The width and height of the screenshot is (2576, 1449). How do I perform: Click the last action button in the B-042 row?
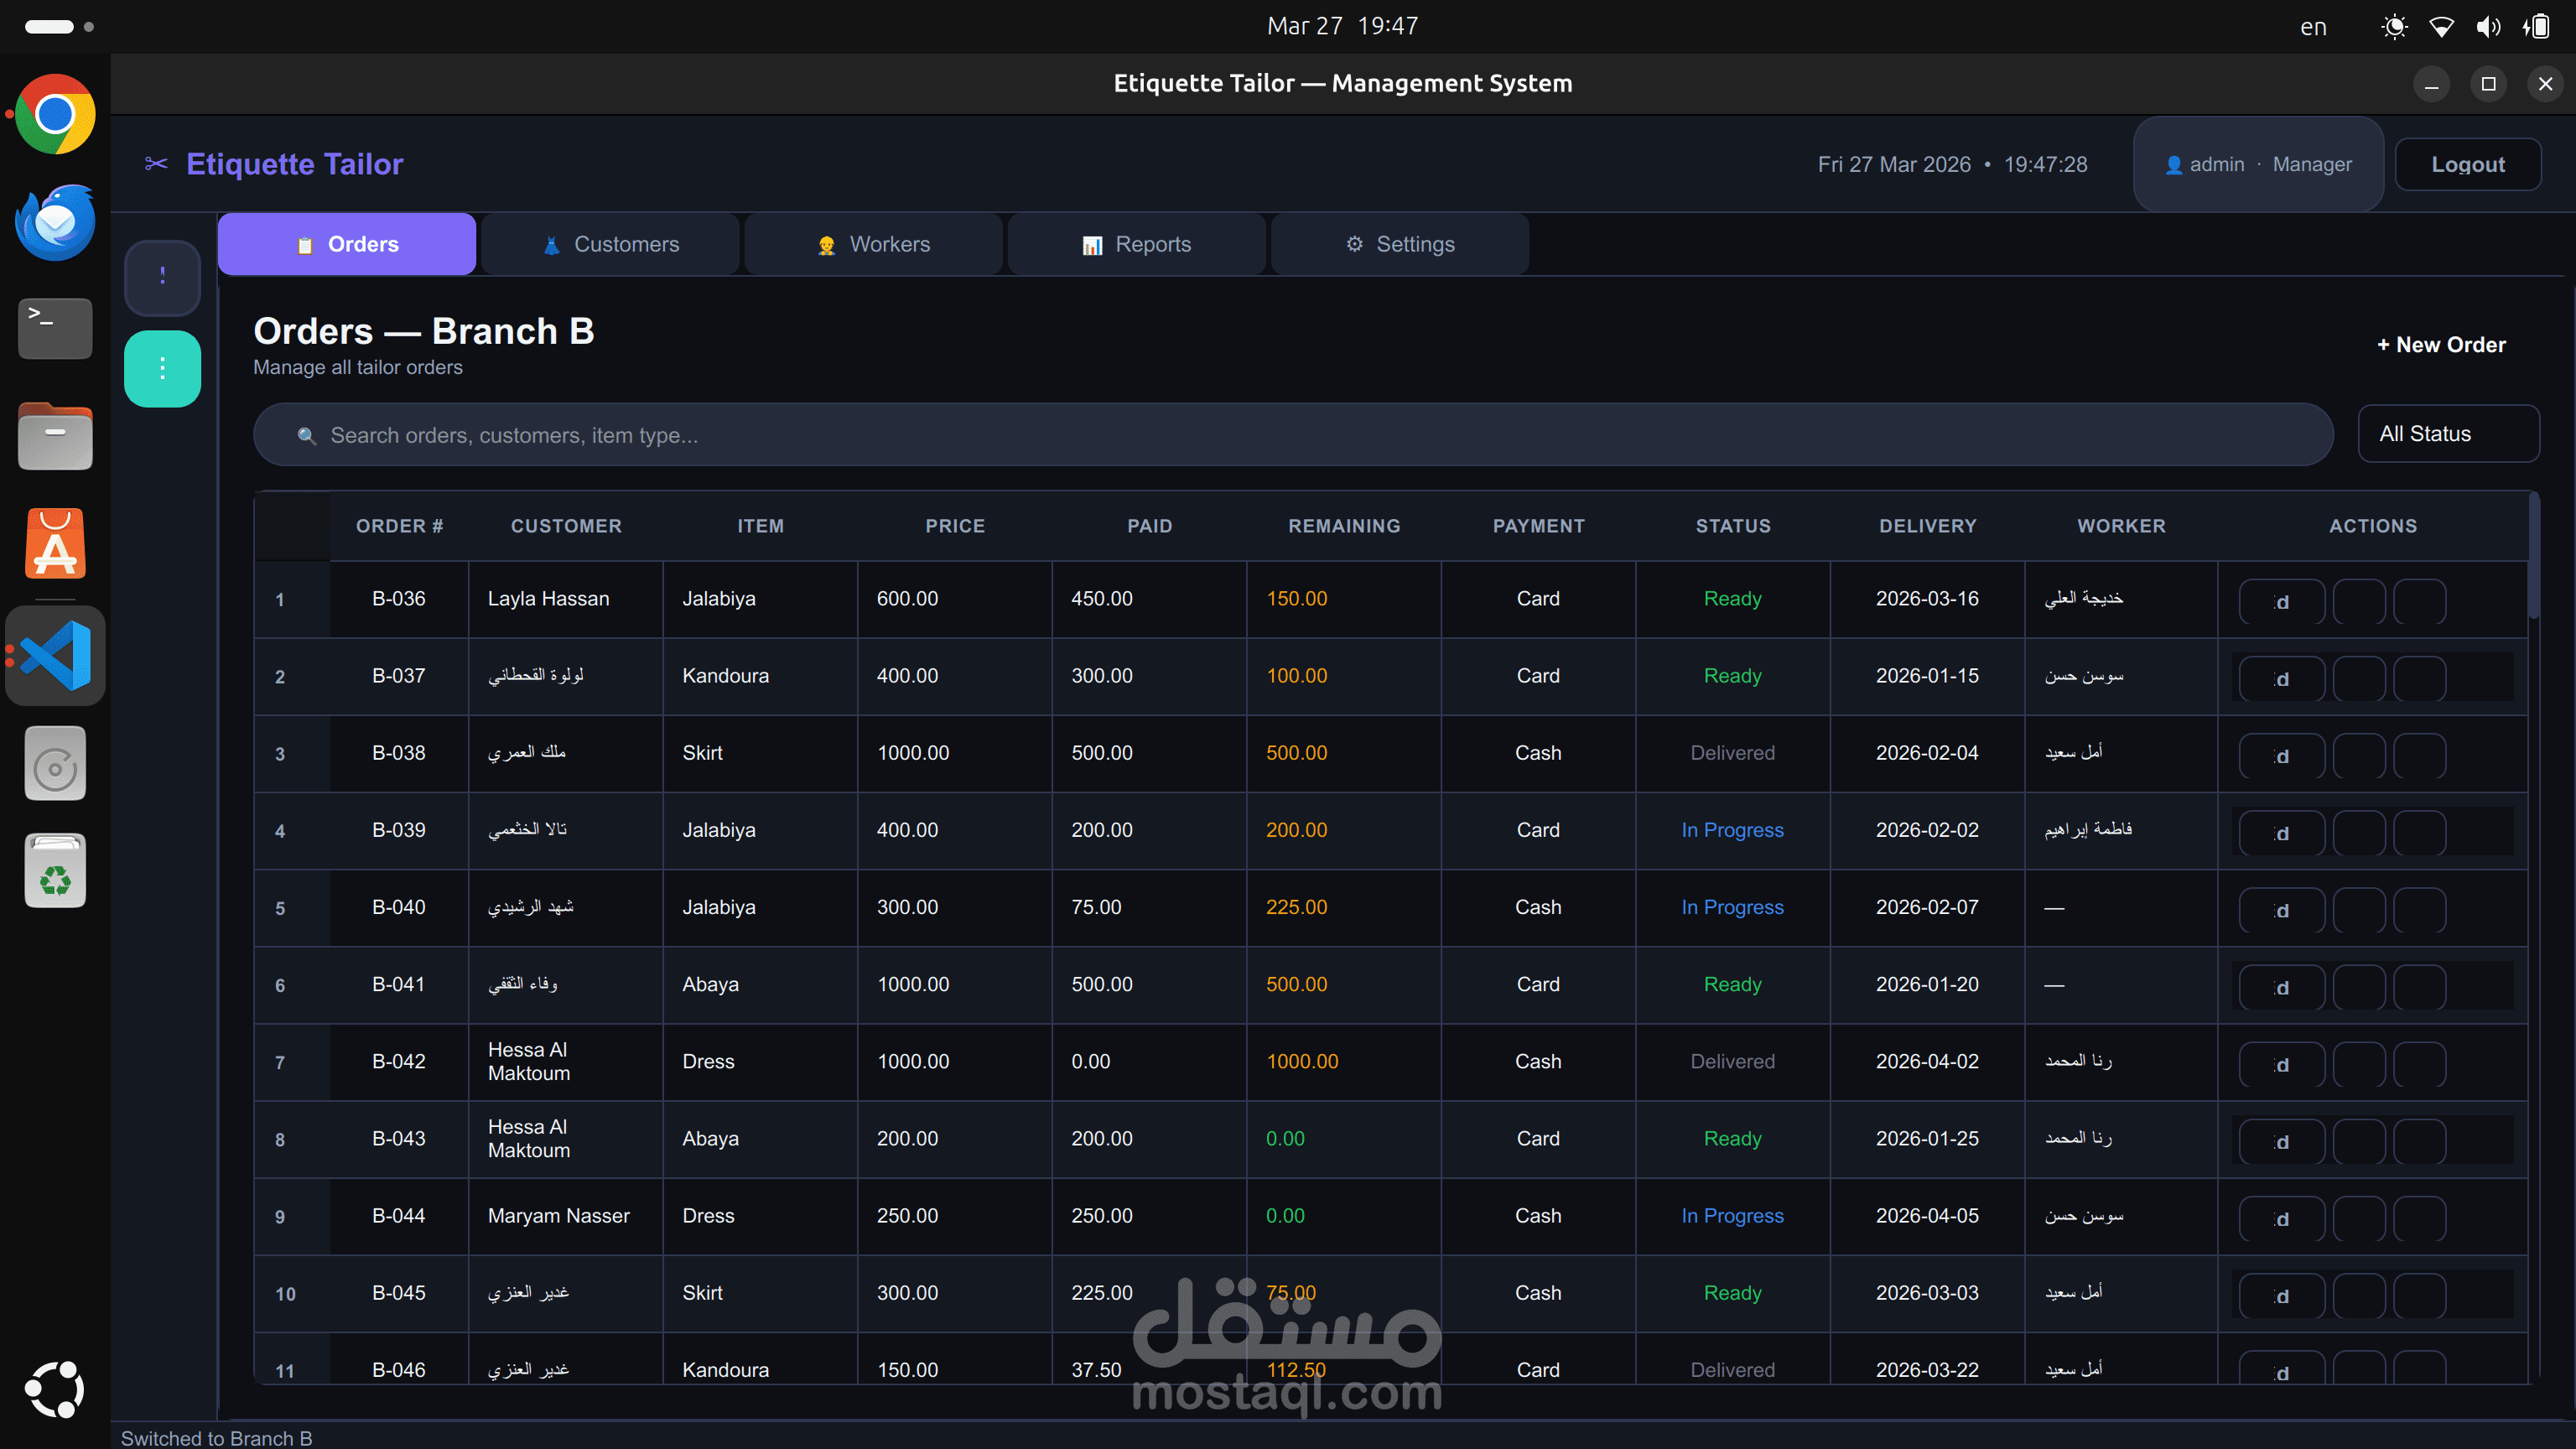point(2420,1064)
